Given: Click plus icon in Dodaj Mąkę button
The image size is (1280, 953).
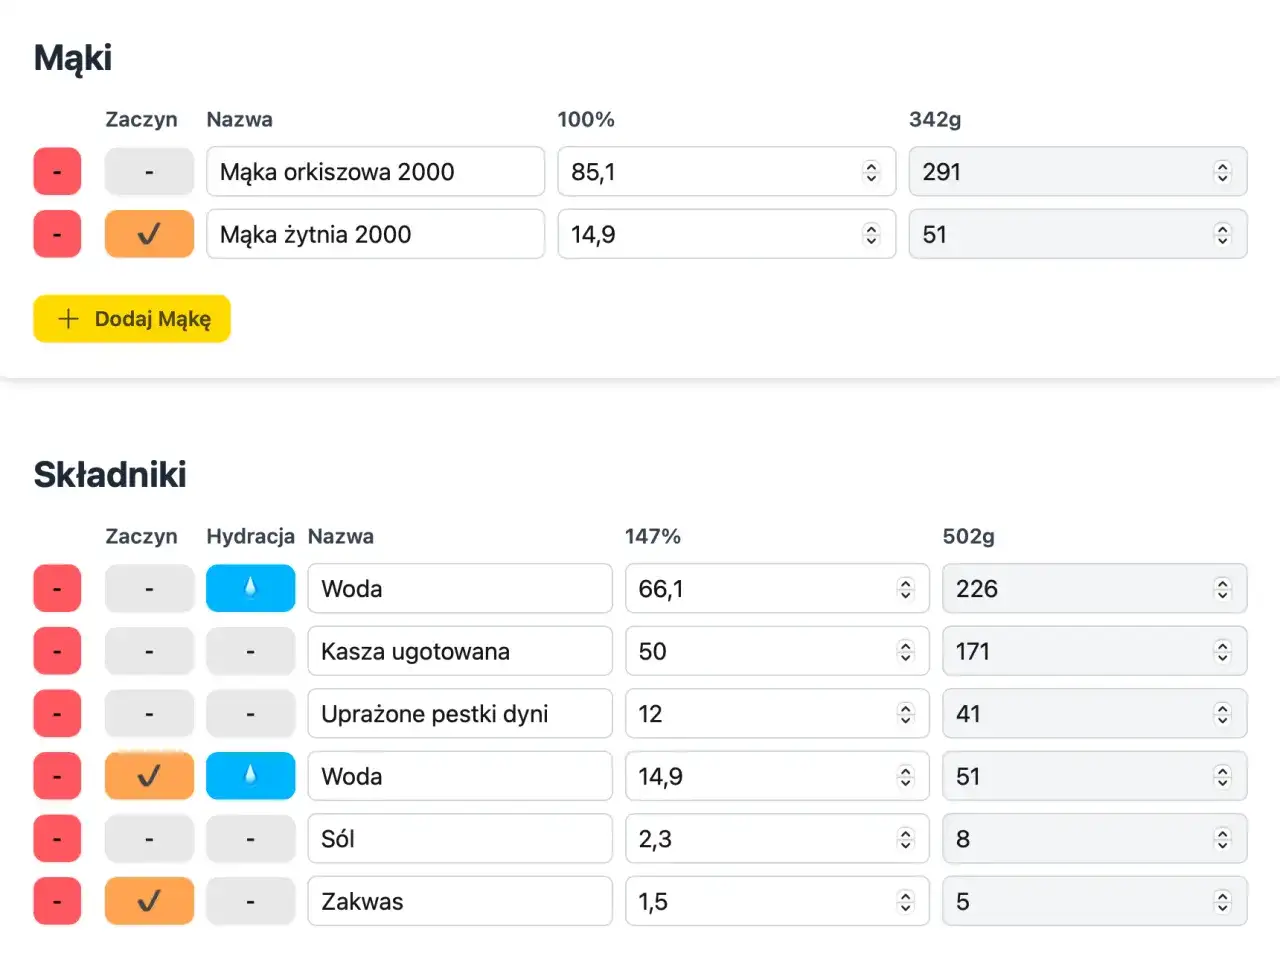Looking at the screenshot, I should click(x=68, y=319).
